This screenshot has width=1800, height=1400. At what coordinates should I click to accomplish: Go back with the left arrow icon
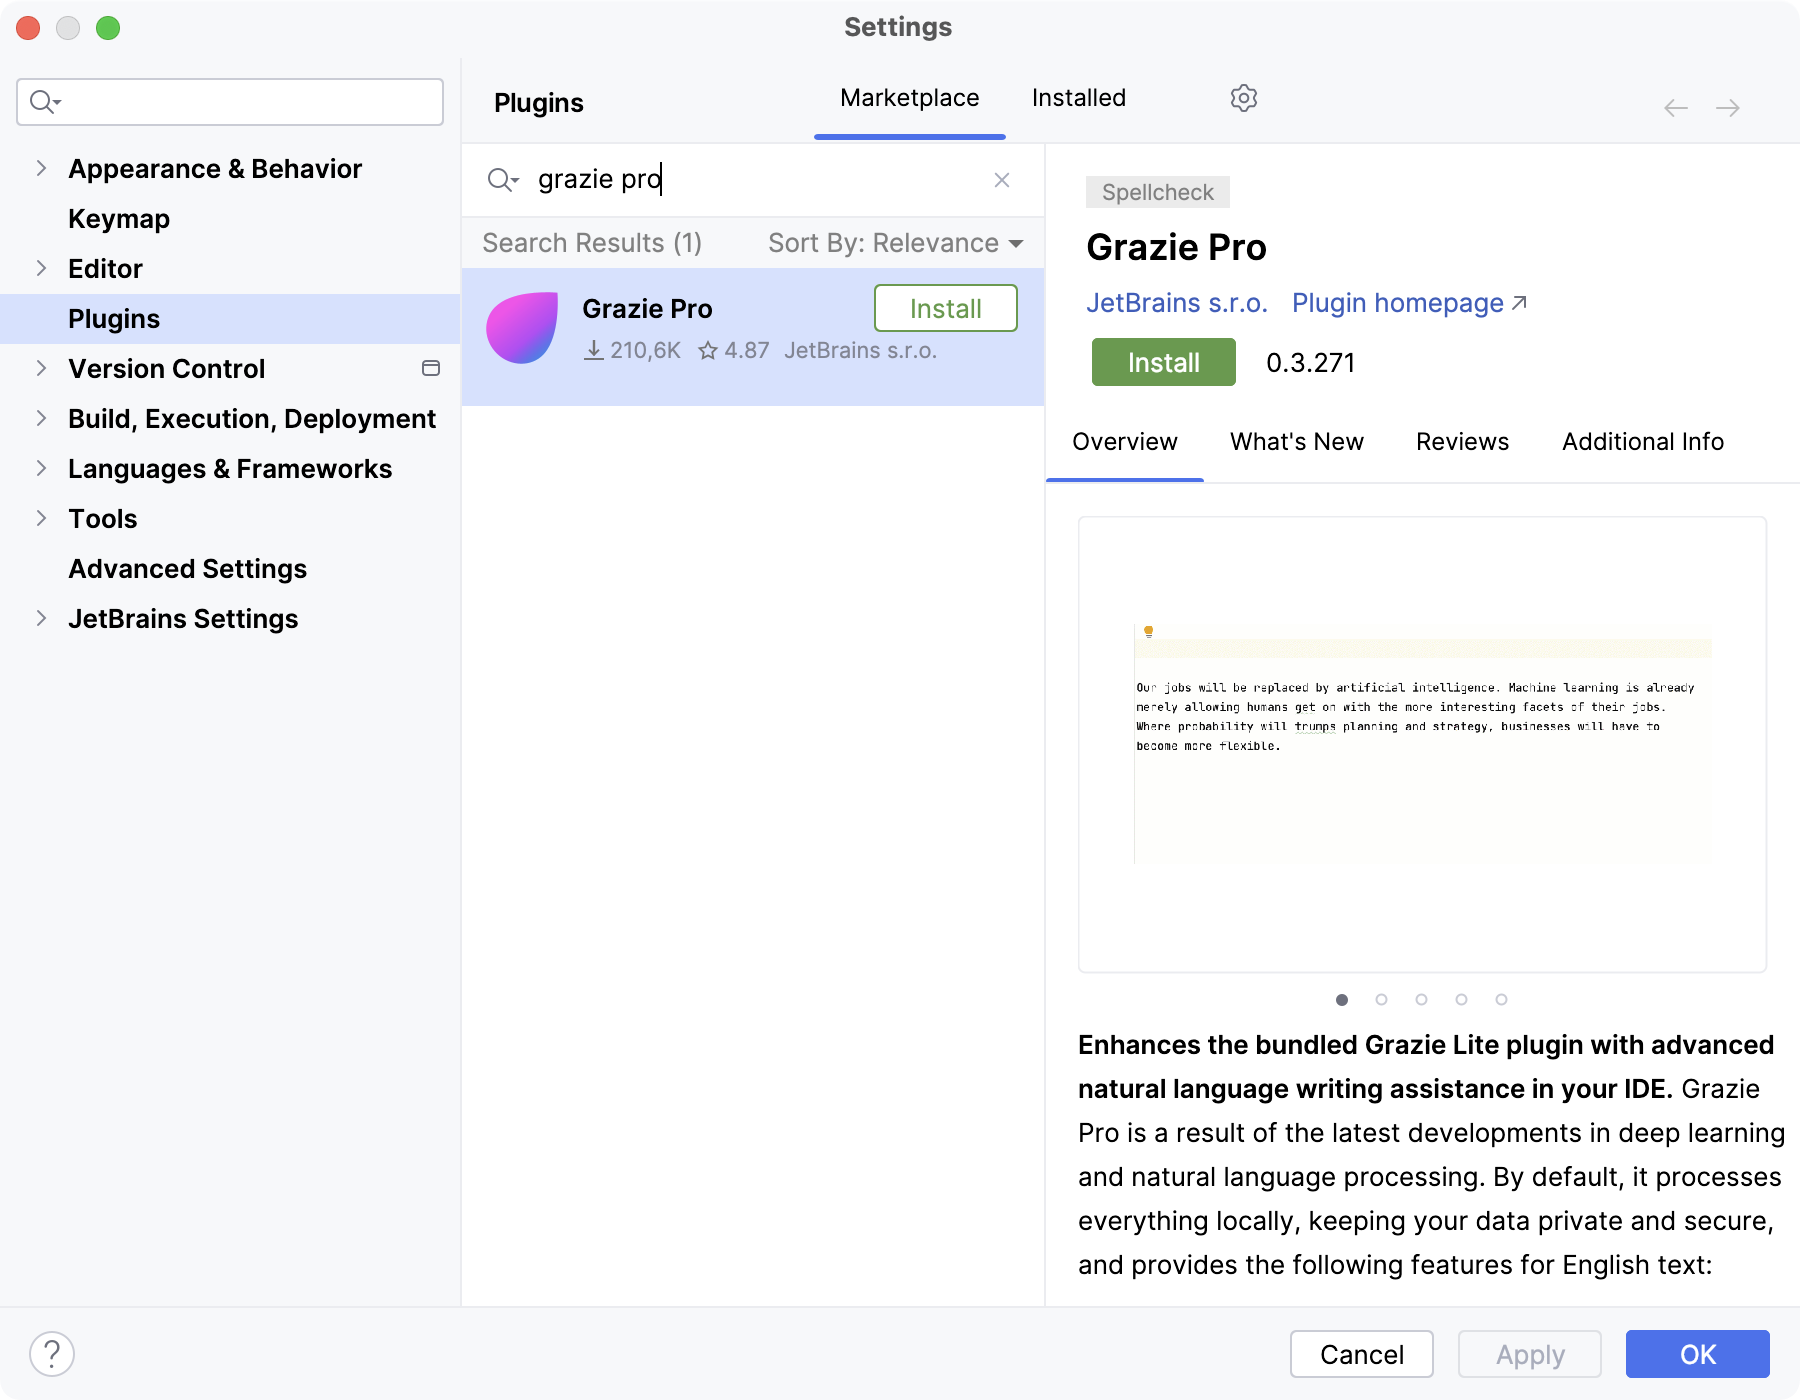coord(1676,108)
